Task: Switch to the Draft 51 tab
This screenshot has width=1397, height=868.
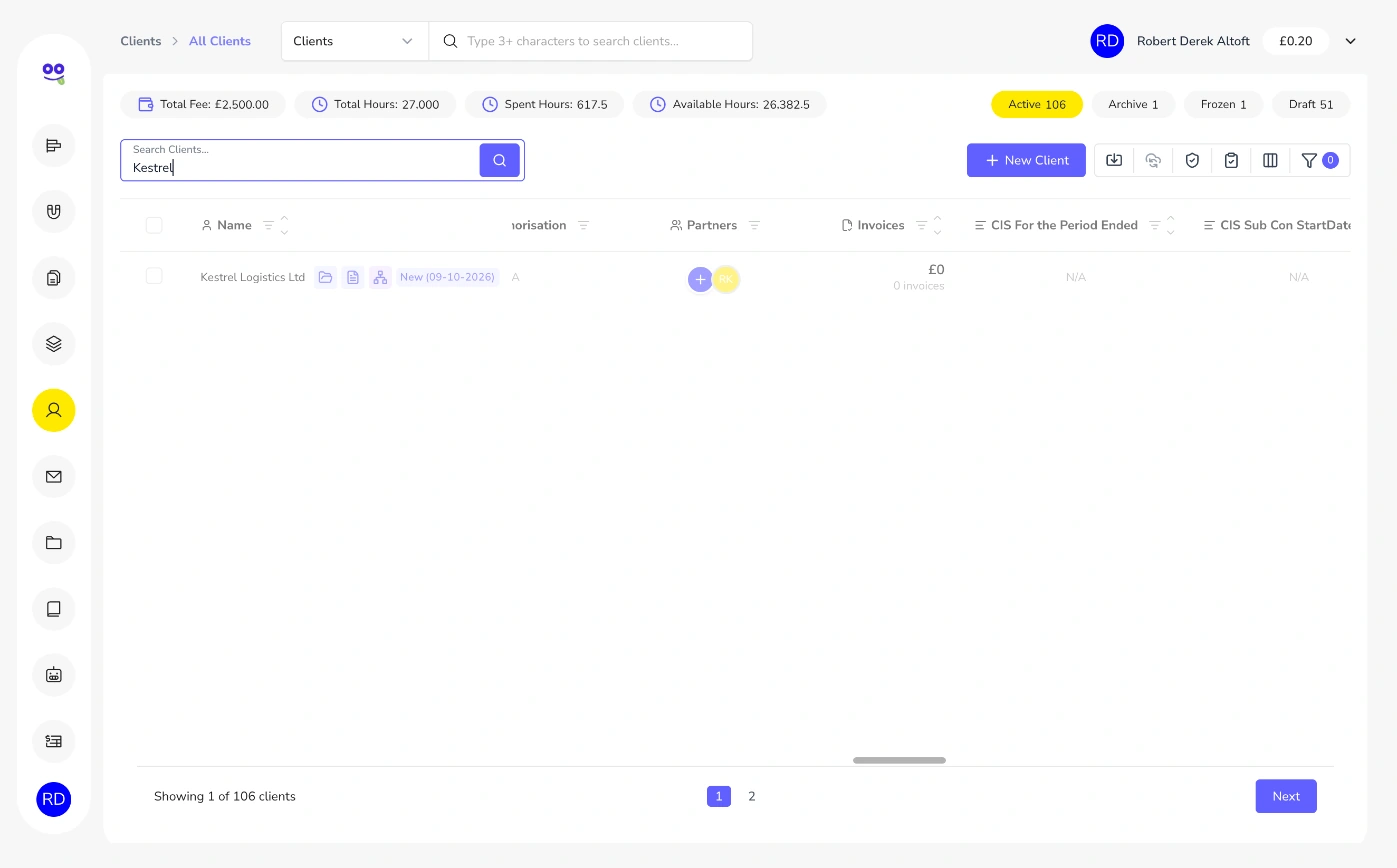Action: [1311, 104]
